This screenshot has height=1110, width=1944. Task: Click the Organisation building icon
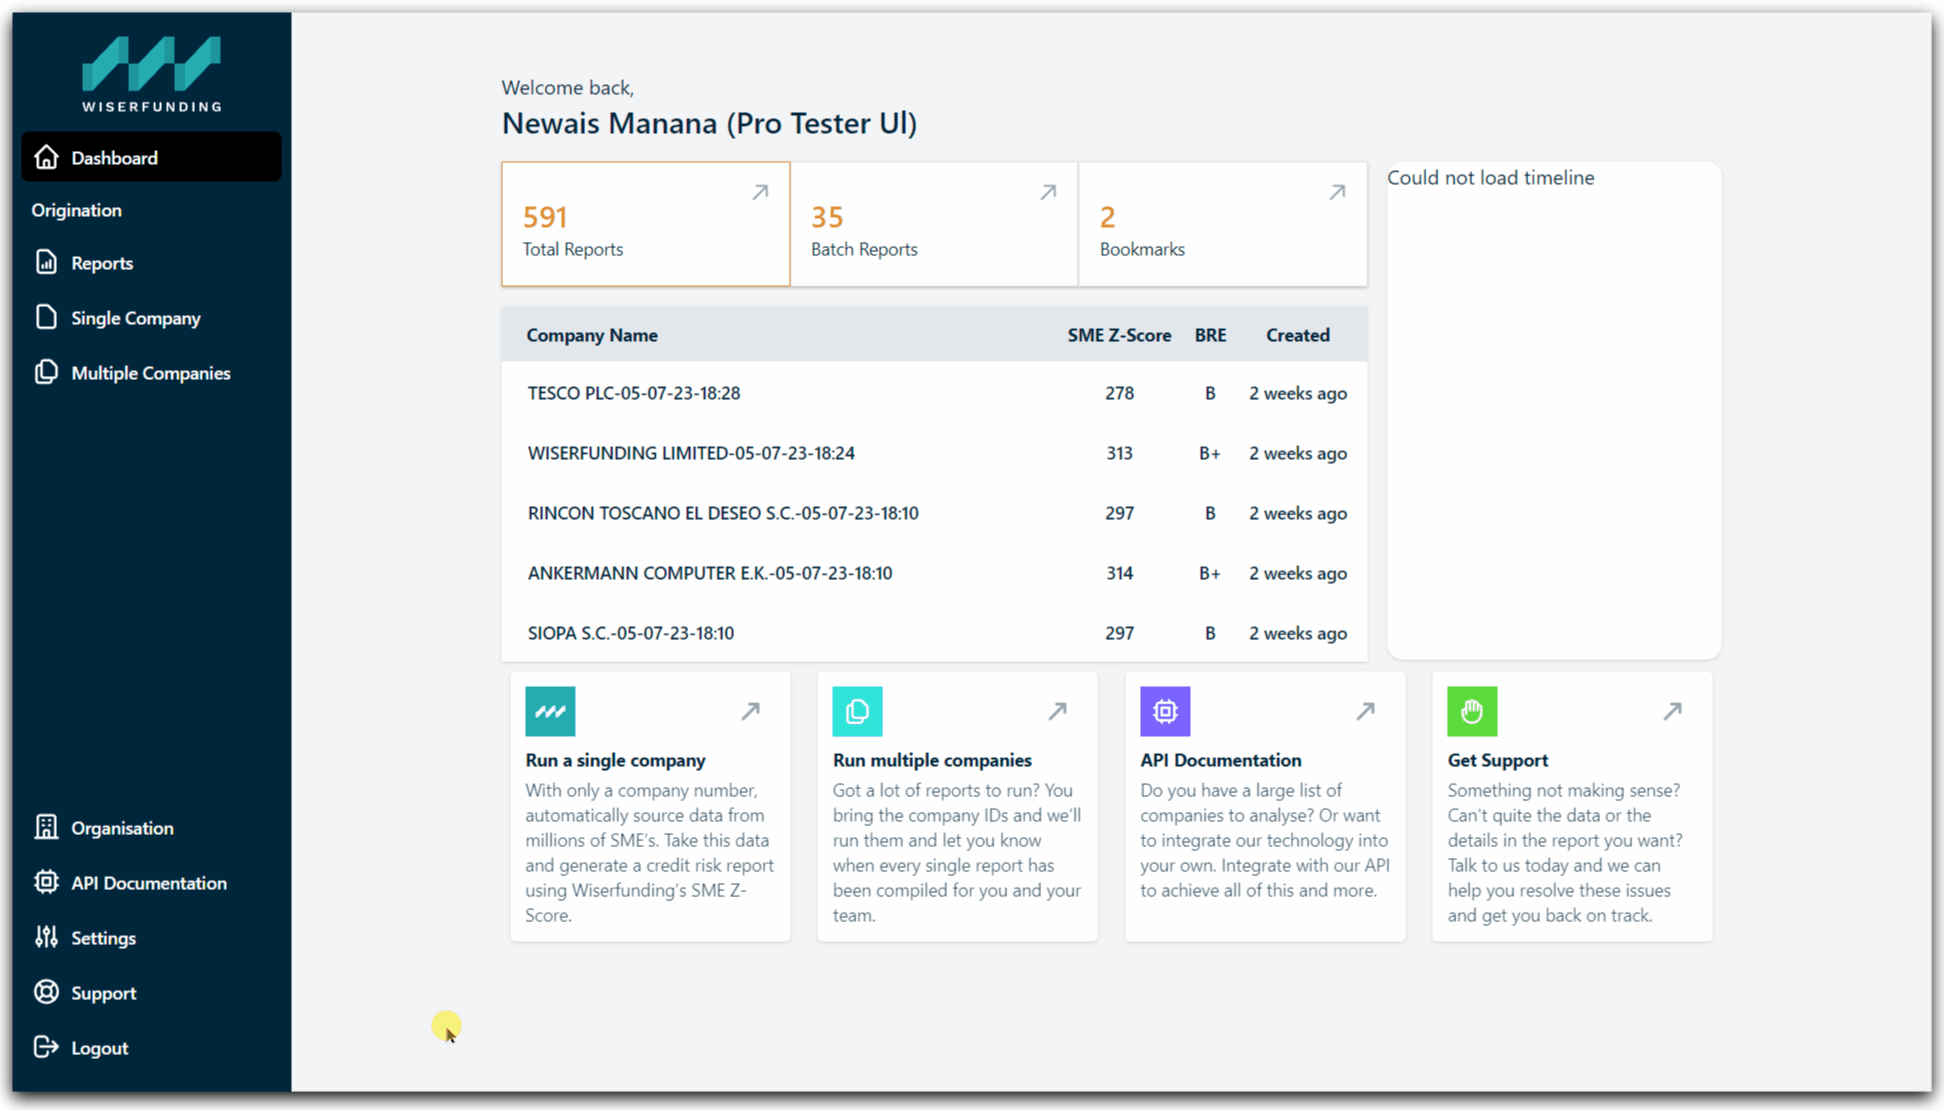[x=46, y=827]
